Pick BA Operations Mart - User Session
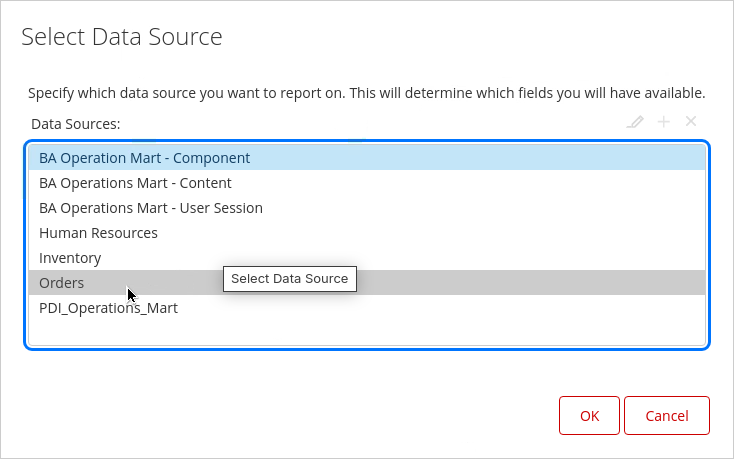The width and height of the screenshot is (734, 459). coord(151,208)
